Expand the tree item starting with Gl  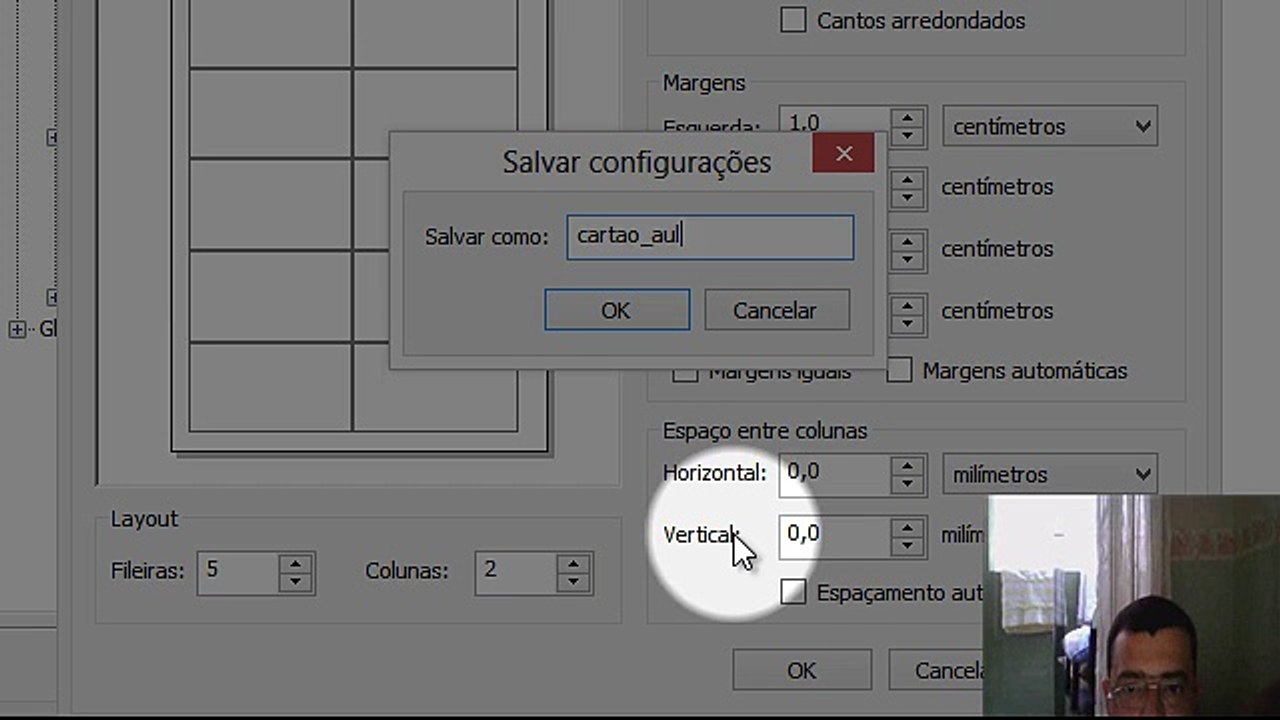pos(17,329)
